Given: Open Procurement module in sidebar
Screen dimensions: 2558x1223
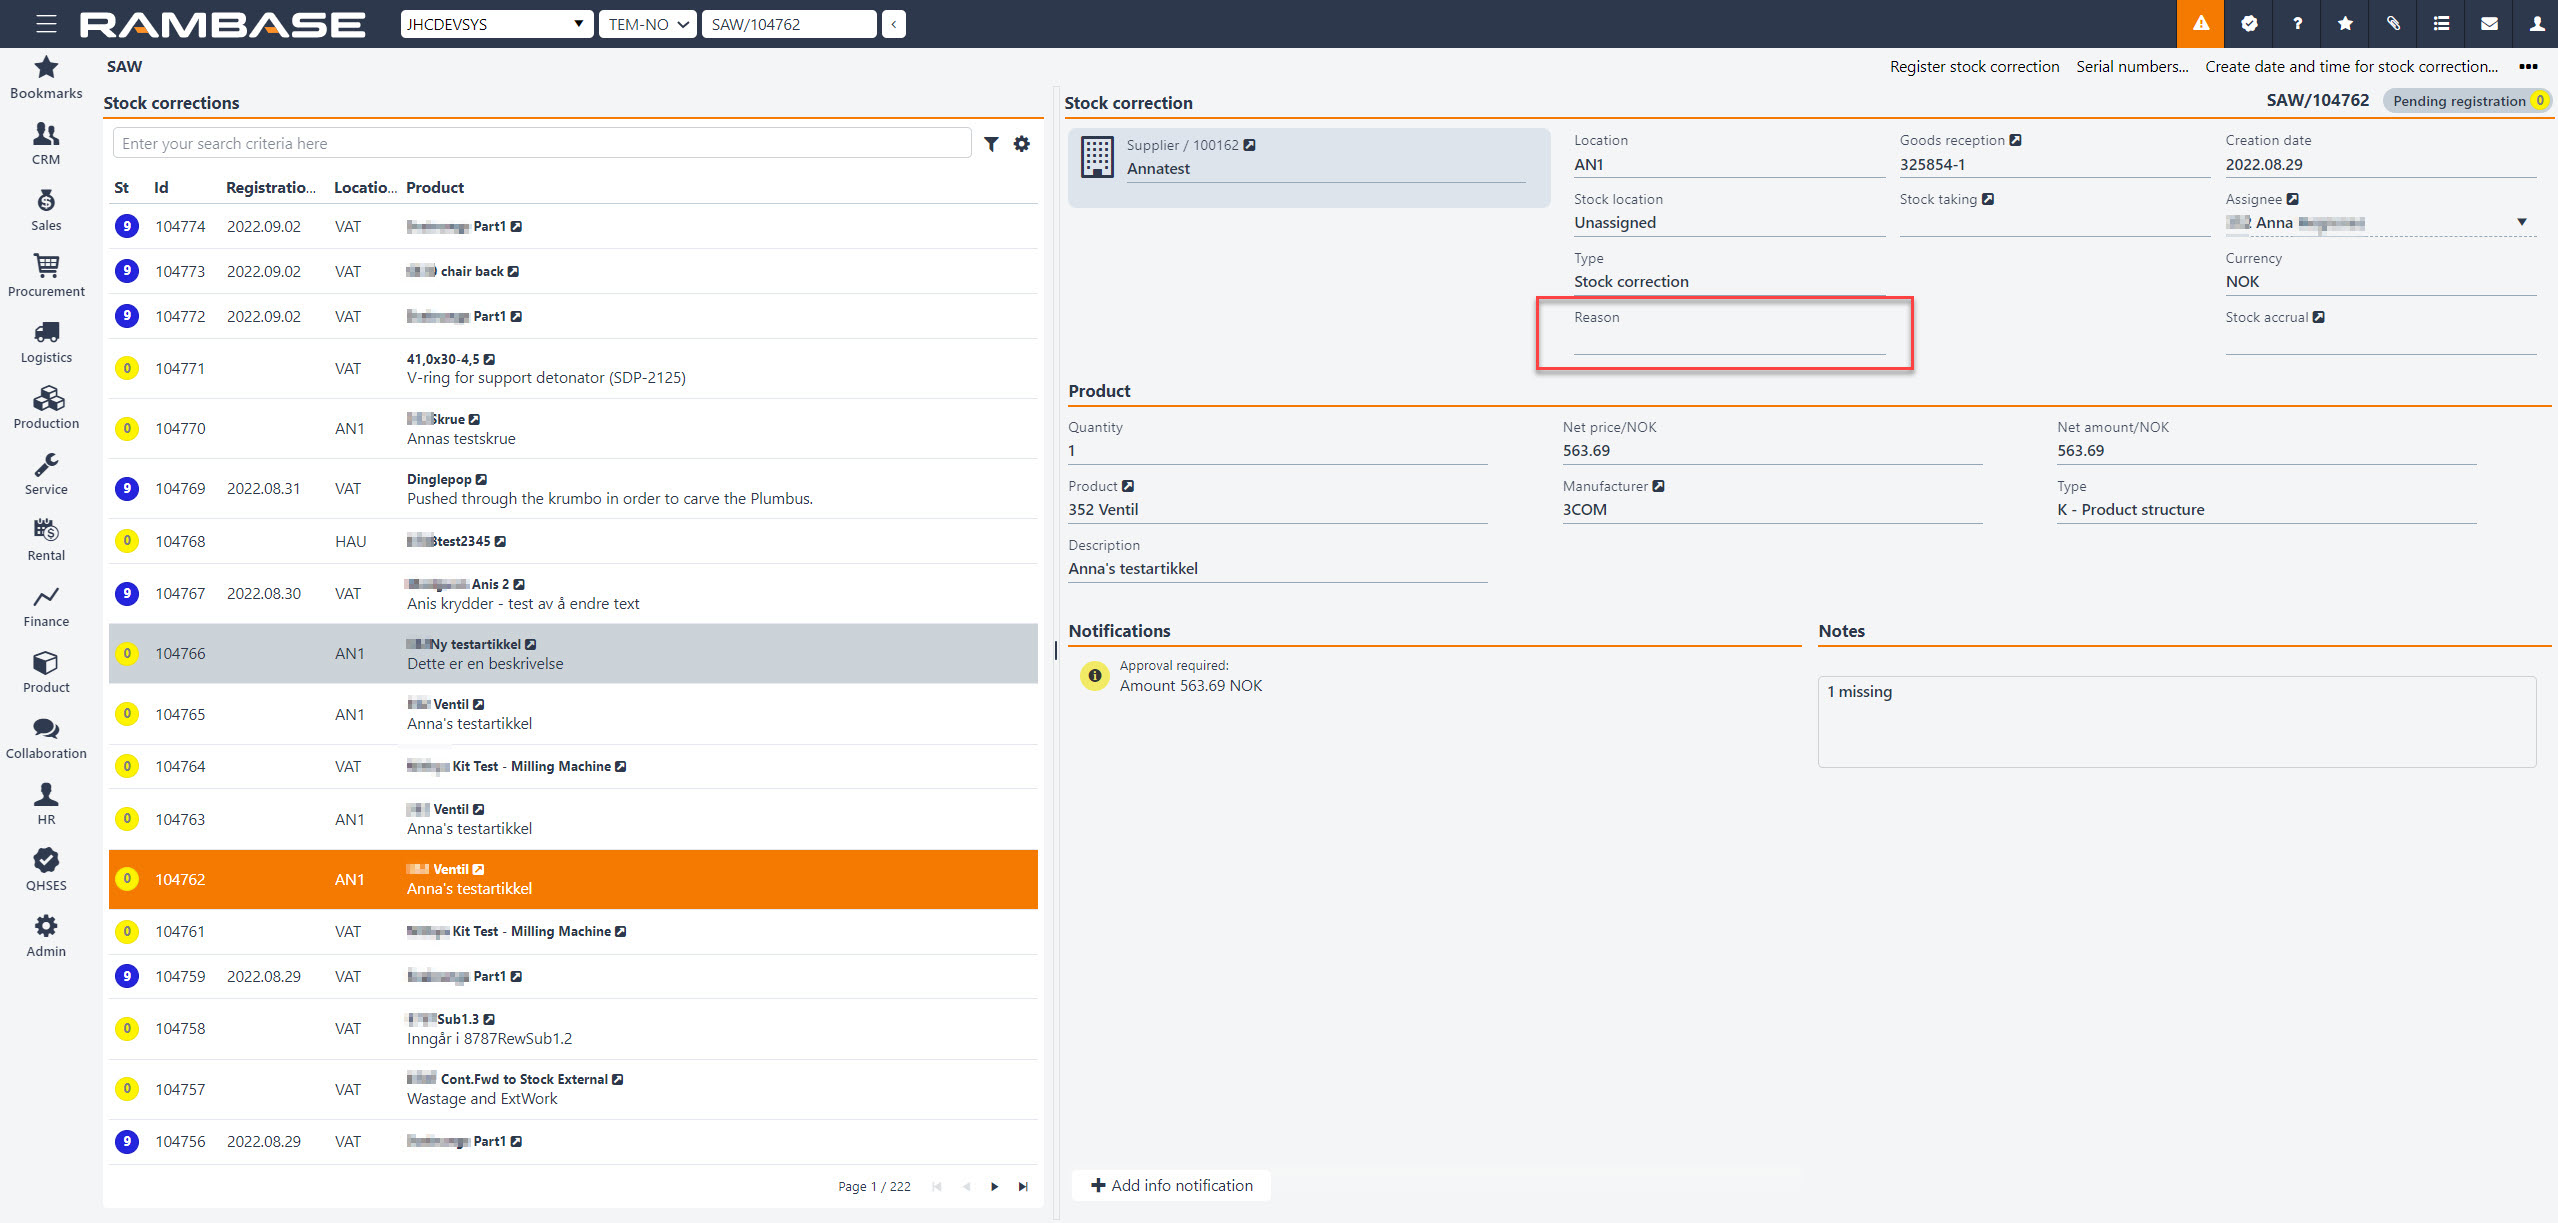Looking at the screenshot, I should [x=46, y=275].
